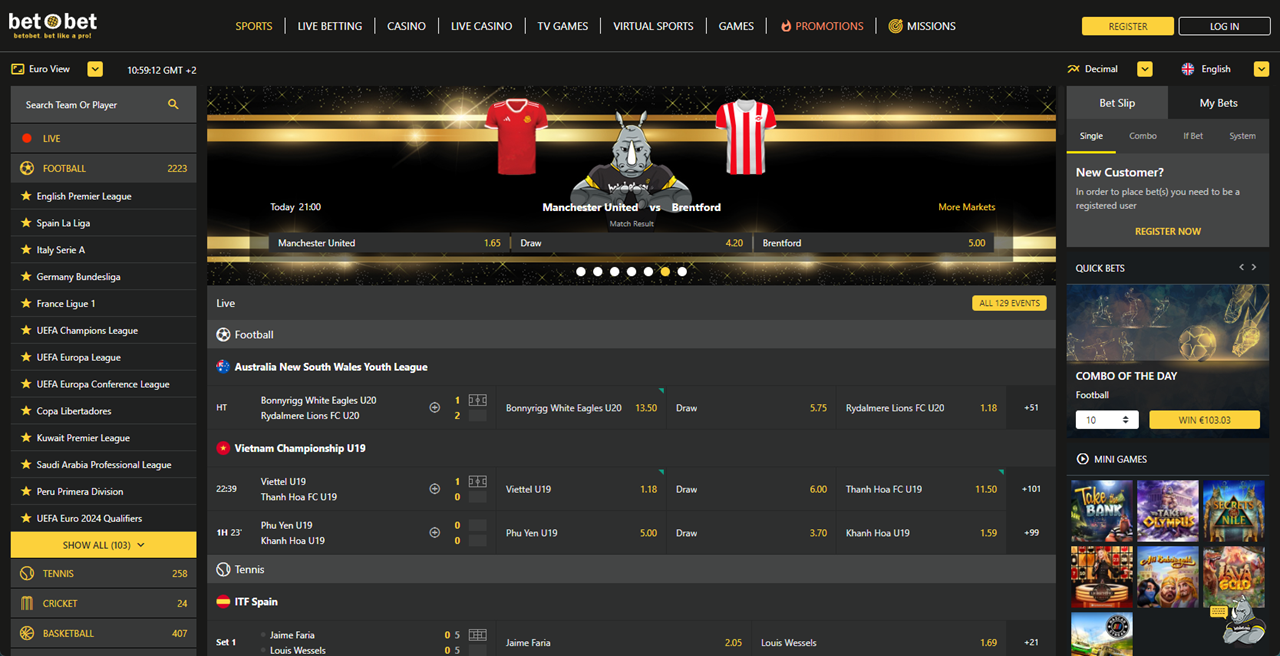Switch to the My Bets tab
Image resolution: width=1280 pixels, height=656 pixels.
pos(1218,102)
